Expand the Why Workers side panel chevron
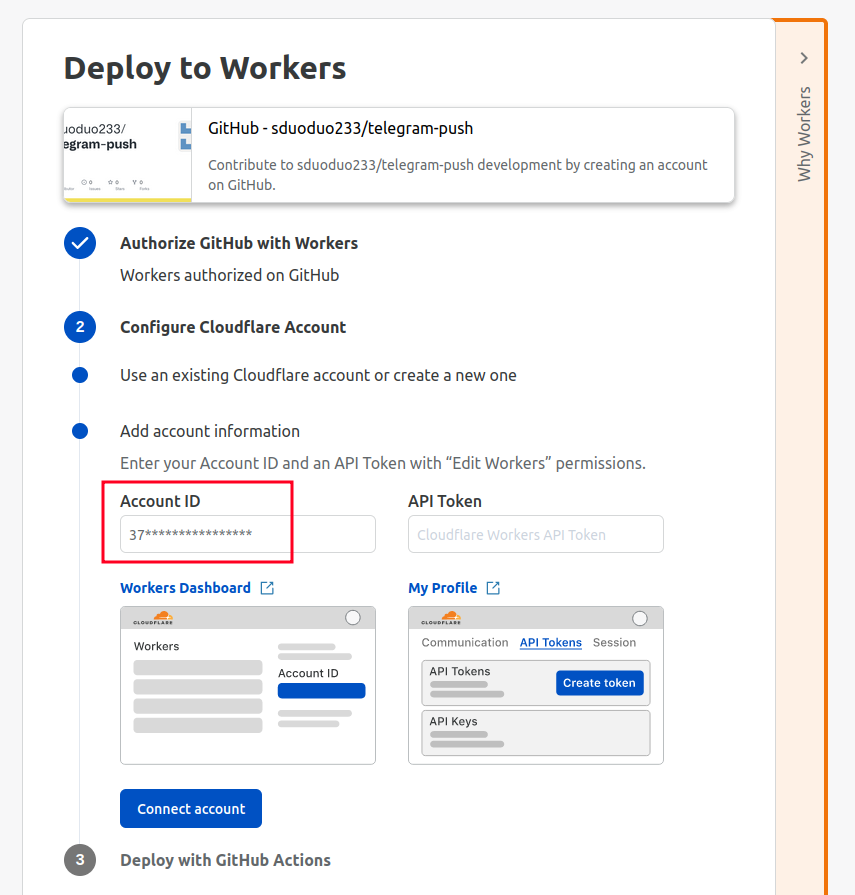Viewport: 855px width, 895px height. 804,58
